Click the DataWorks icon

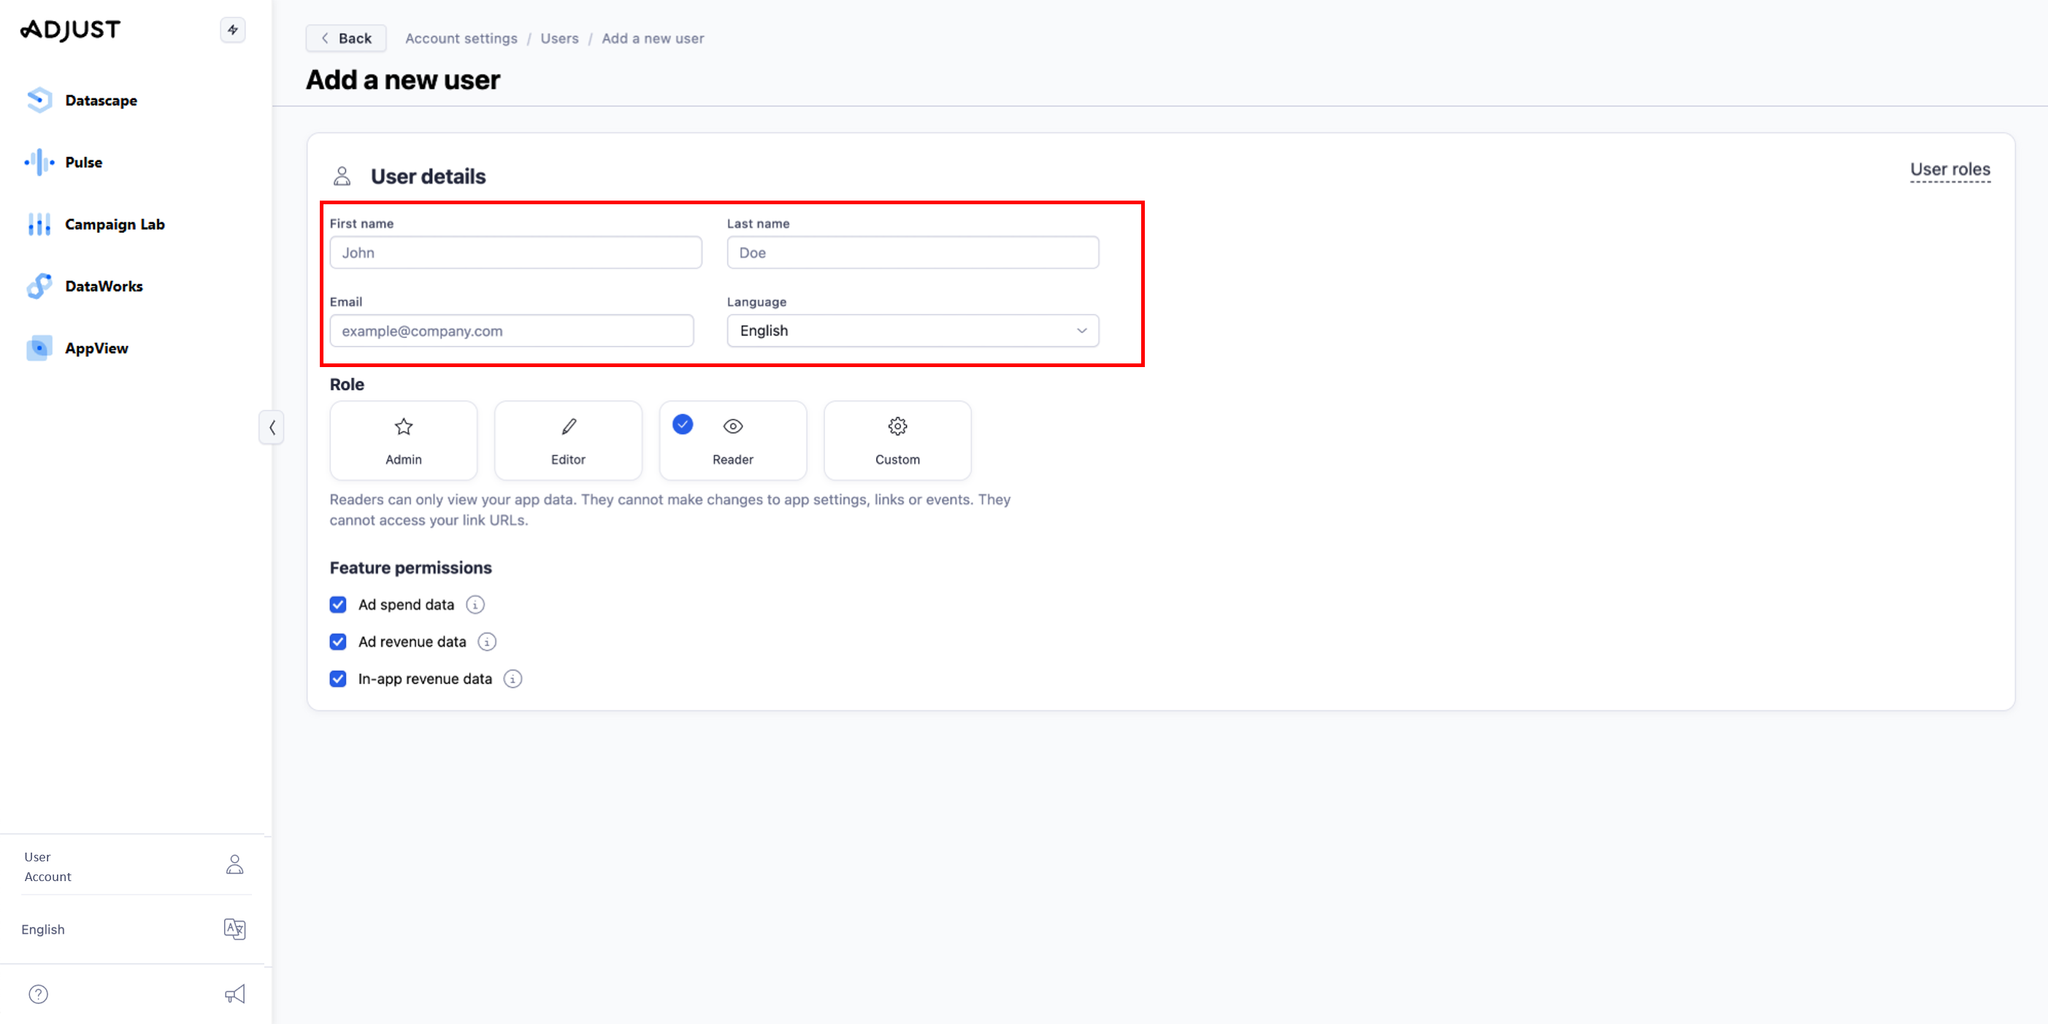click(x=39, y=286)
